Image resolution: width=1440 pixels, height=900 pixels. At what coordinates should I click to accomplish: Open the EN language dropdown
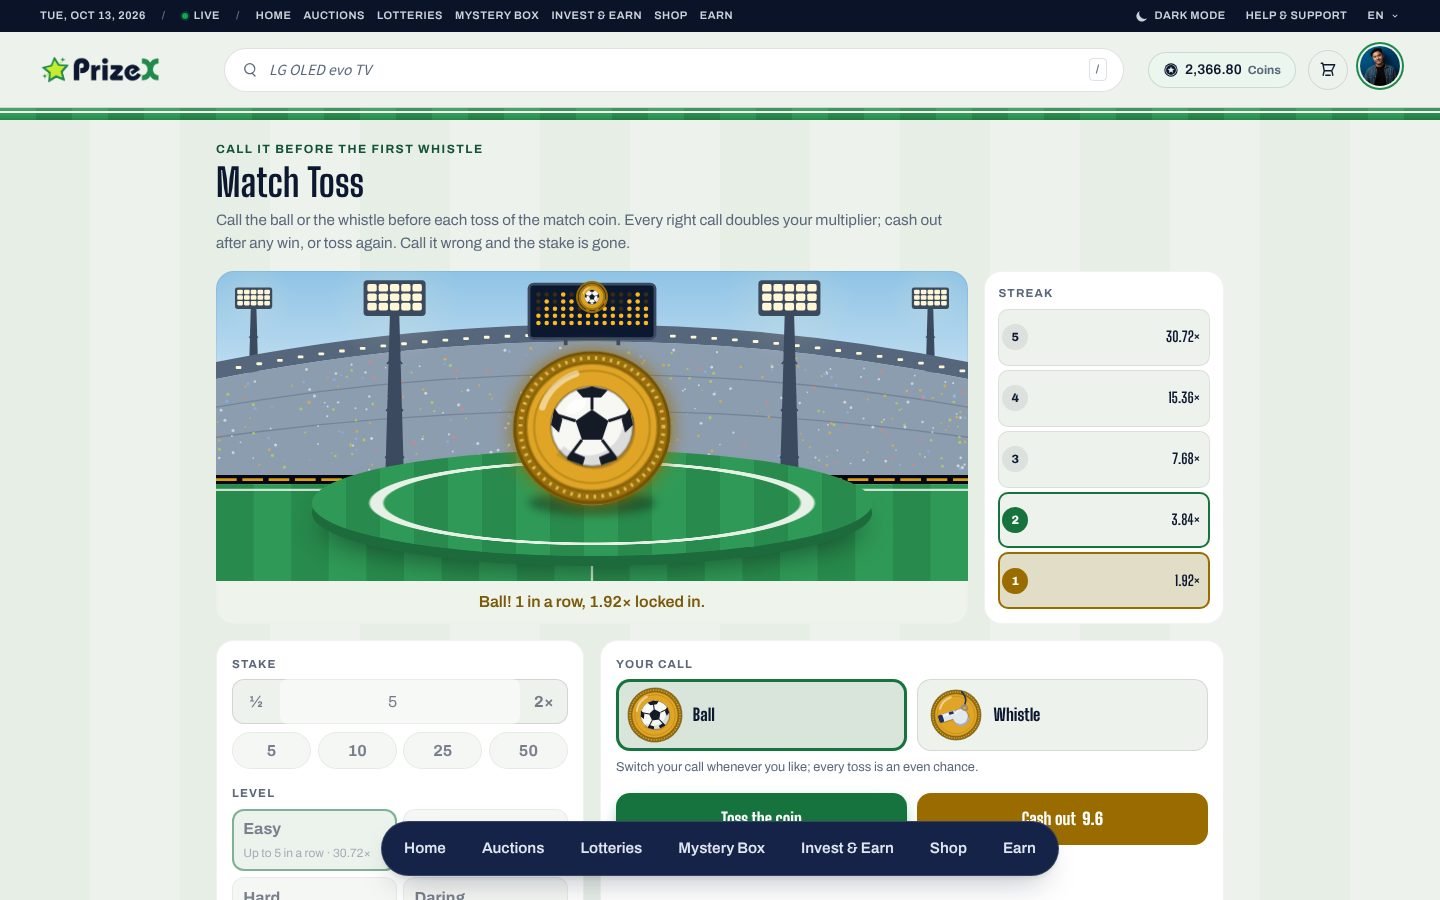point(1383,16)
